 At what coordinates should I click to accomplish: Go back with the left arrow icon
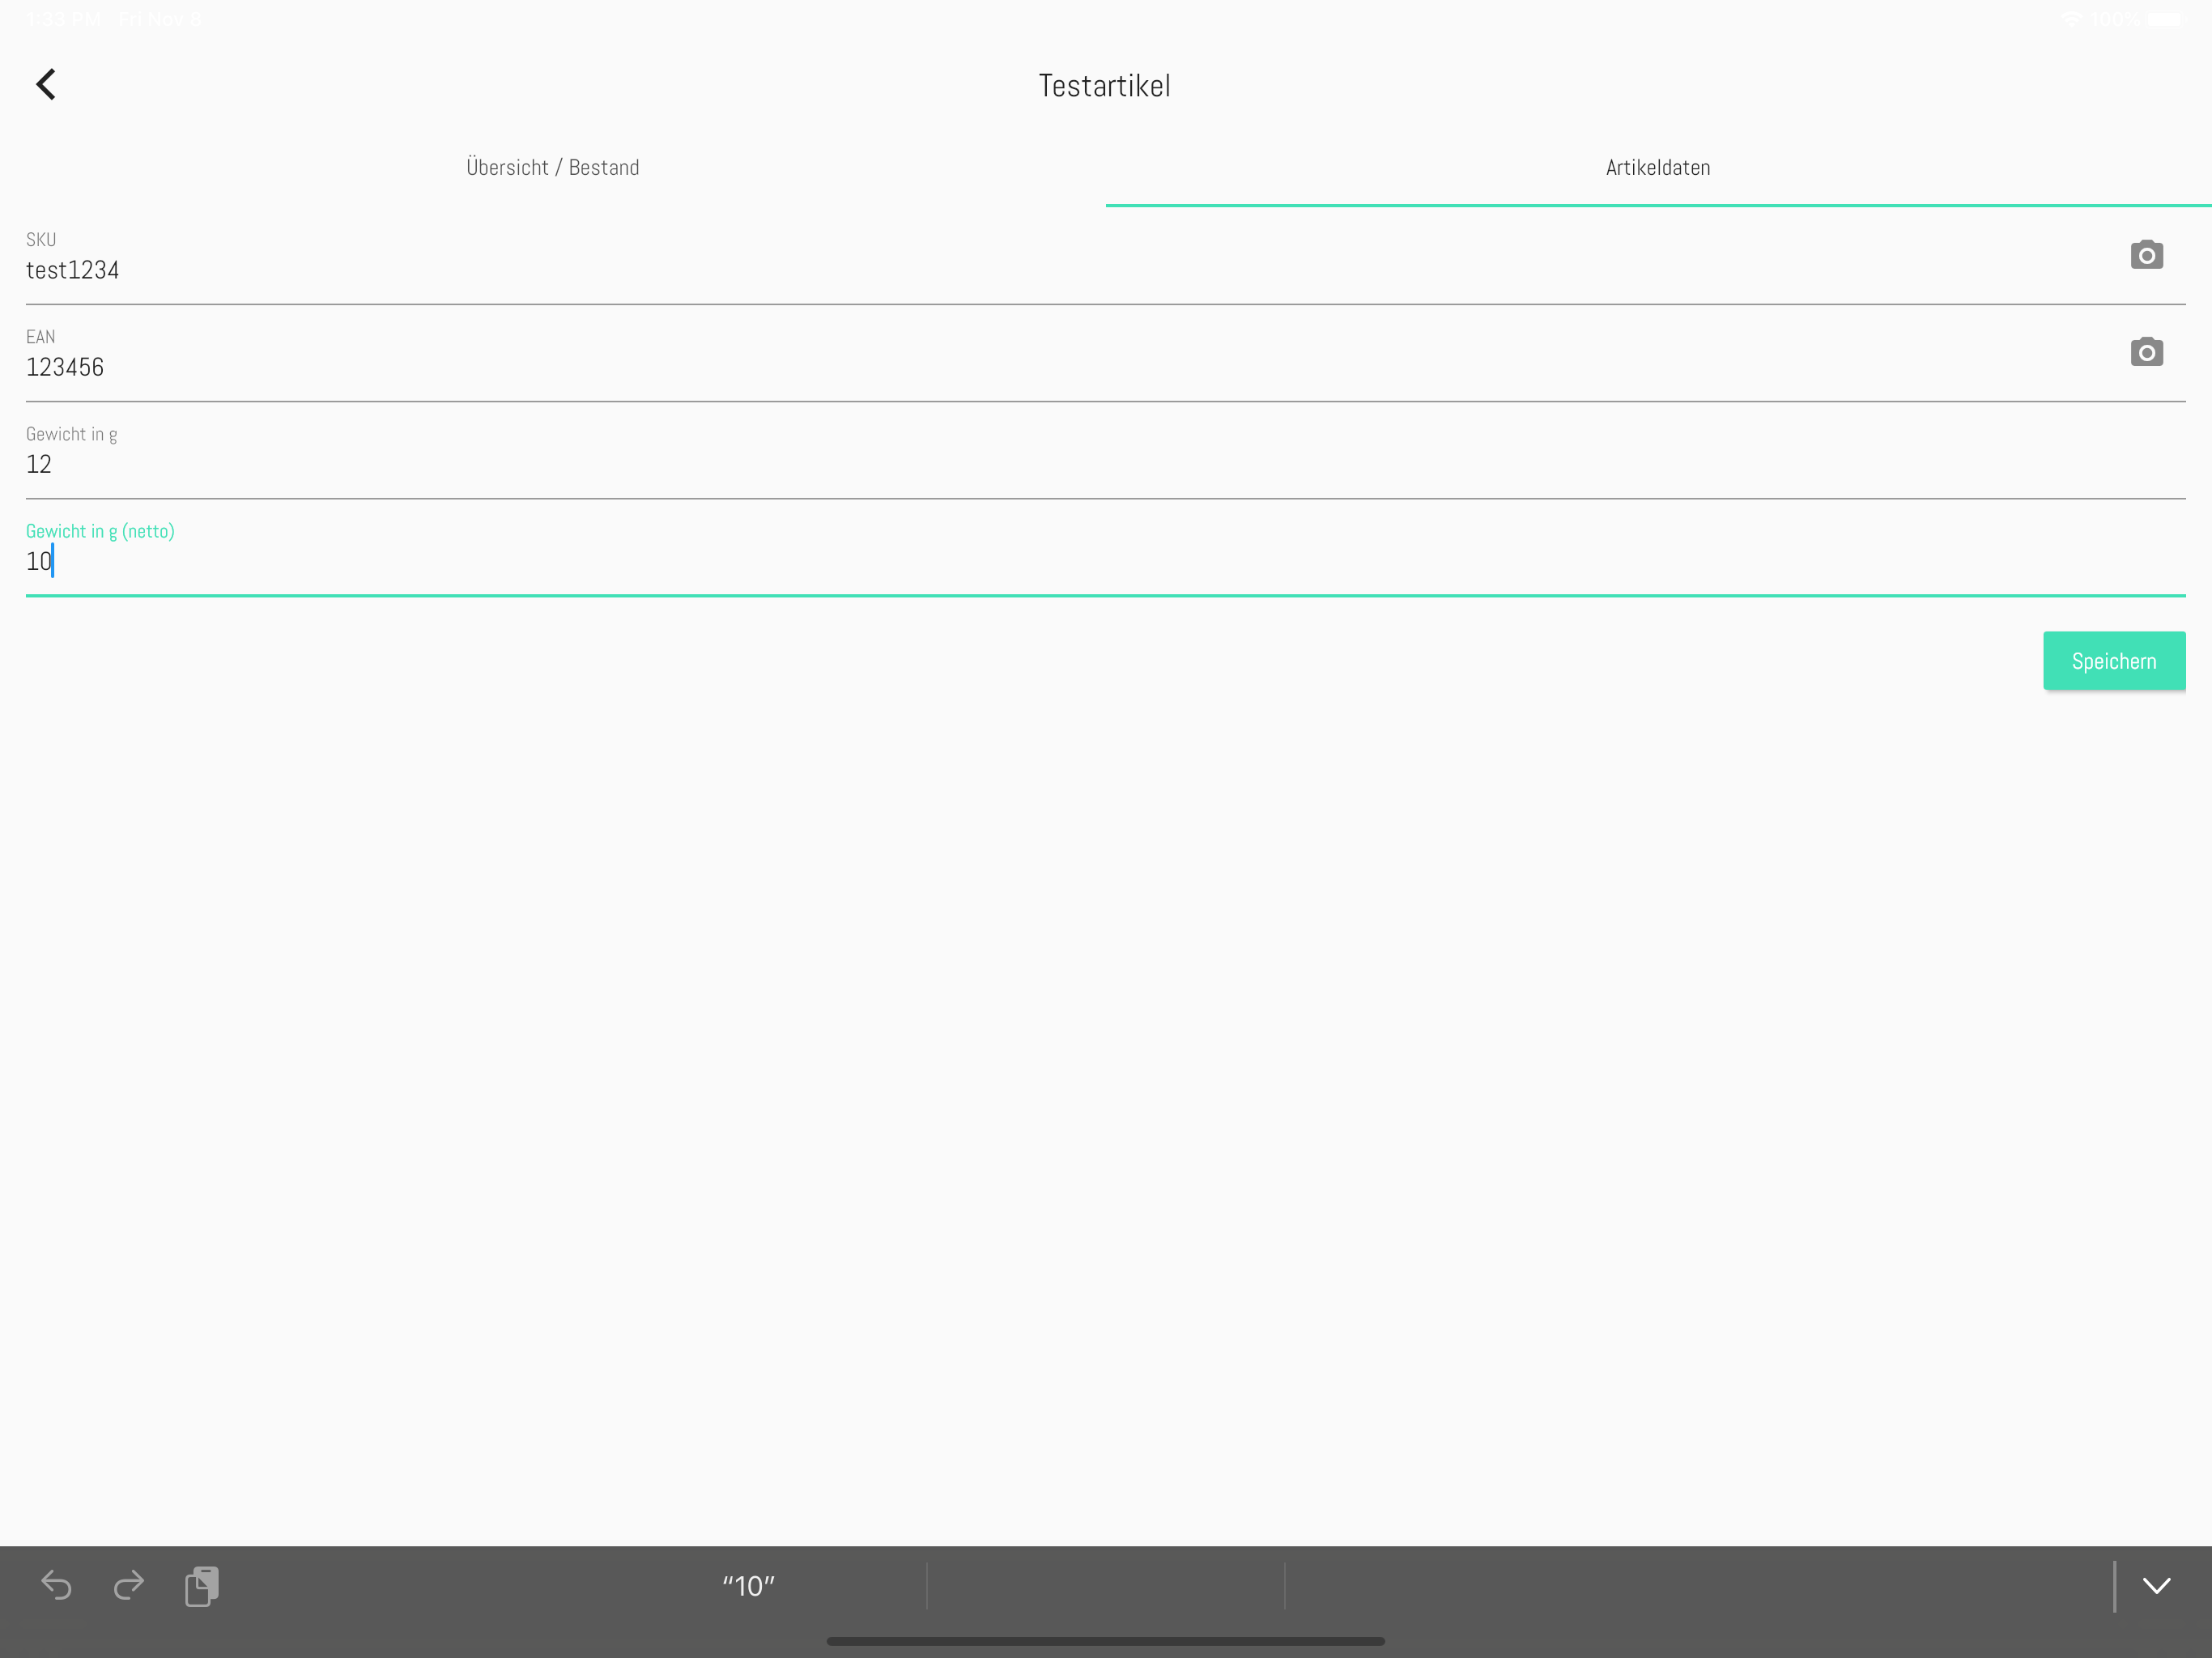(x=46, y=84)
